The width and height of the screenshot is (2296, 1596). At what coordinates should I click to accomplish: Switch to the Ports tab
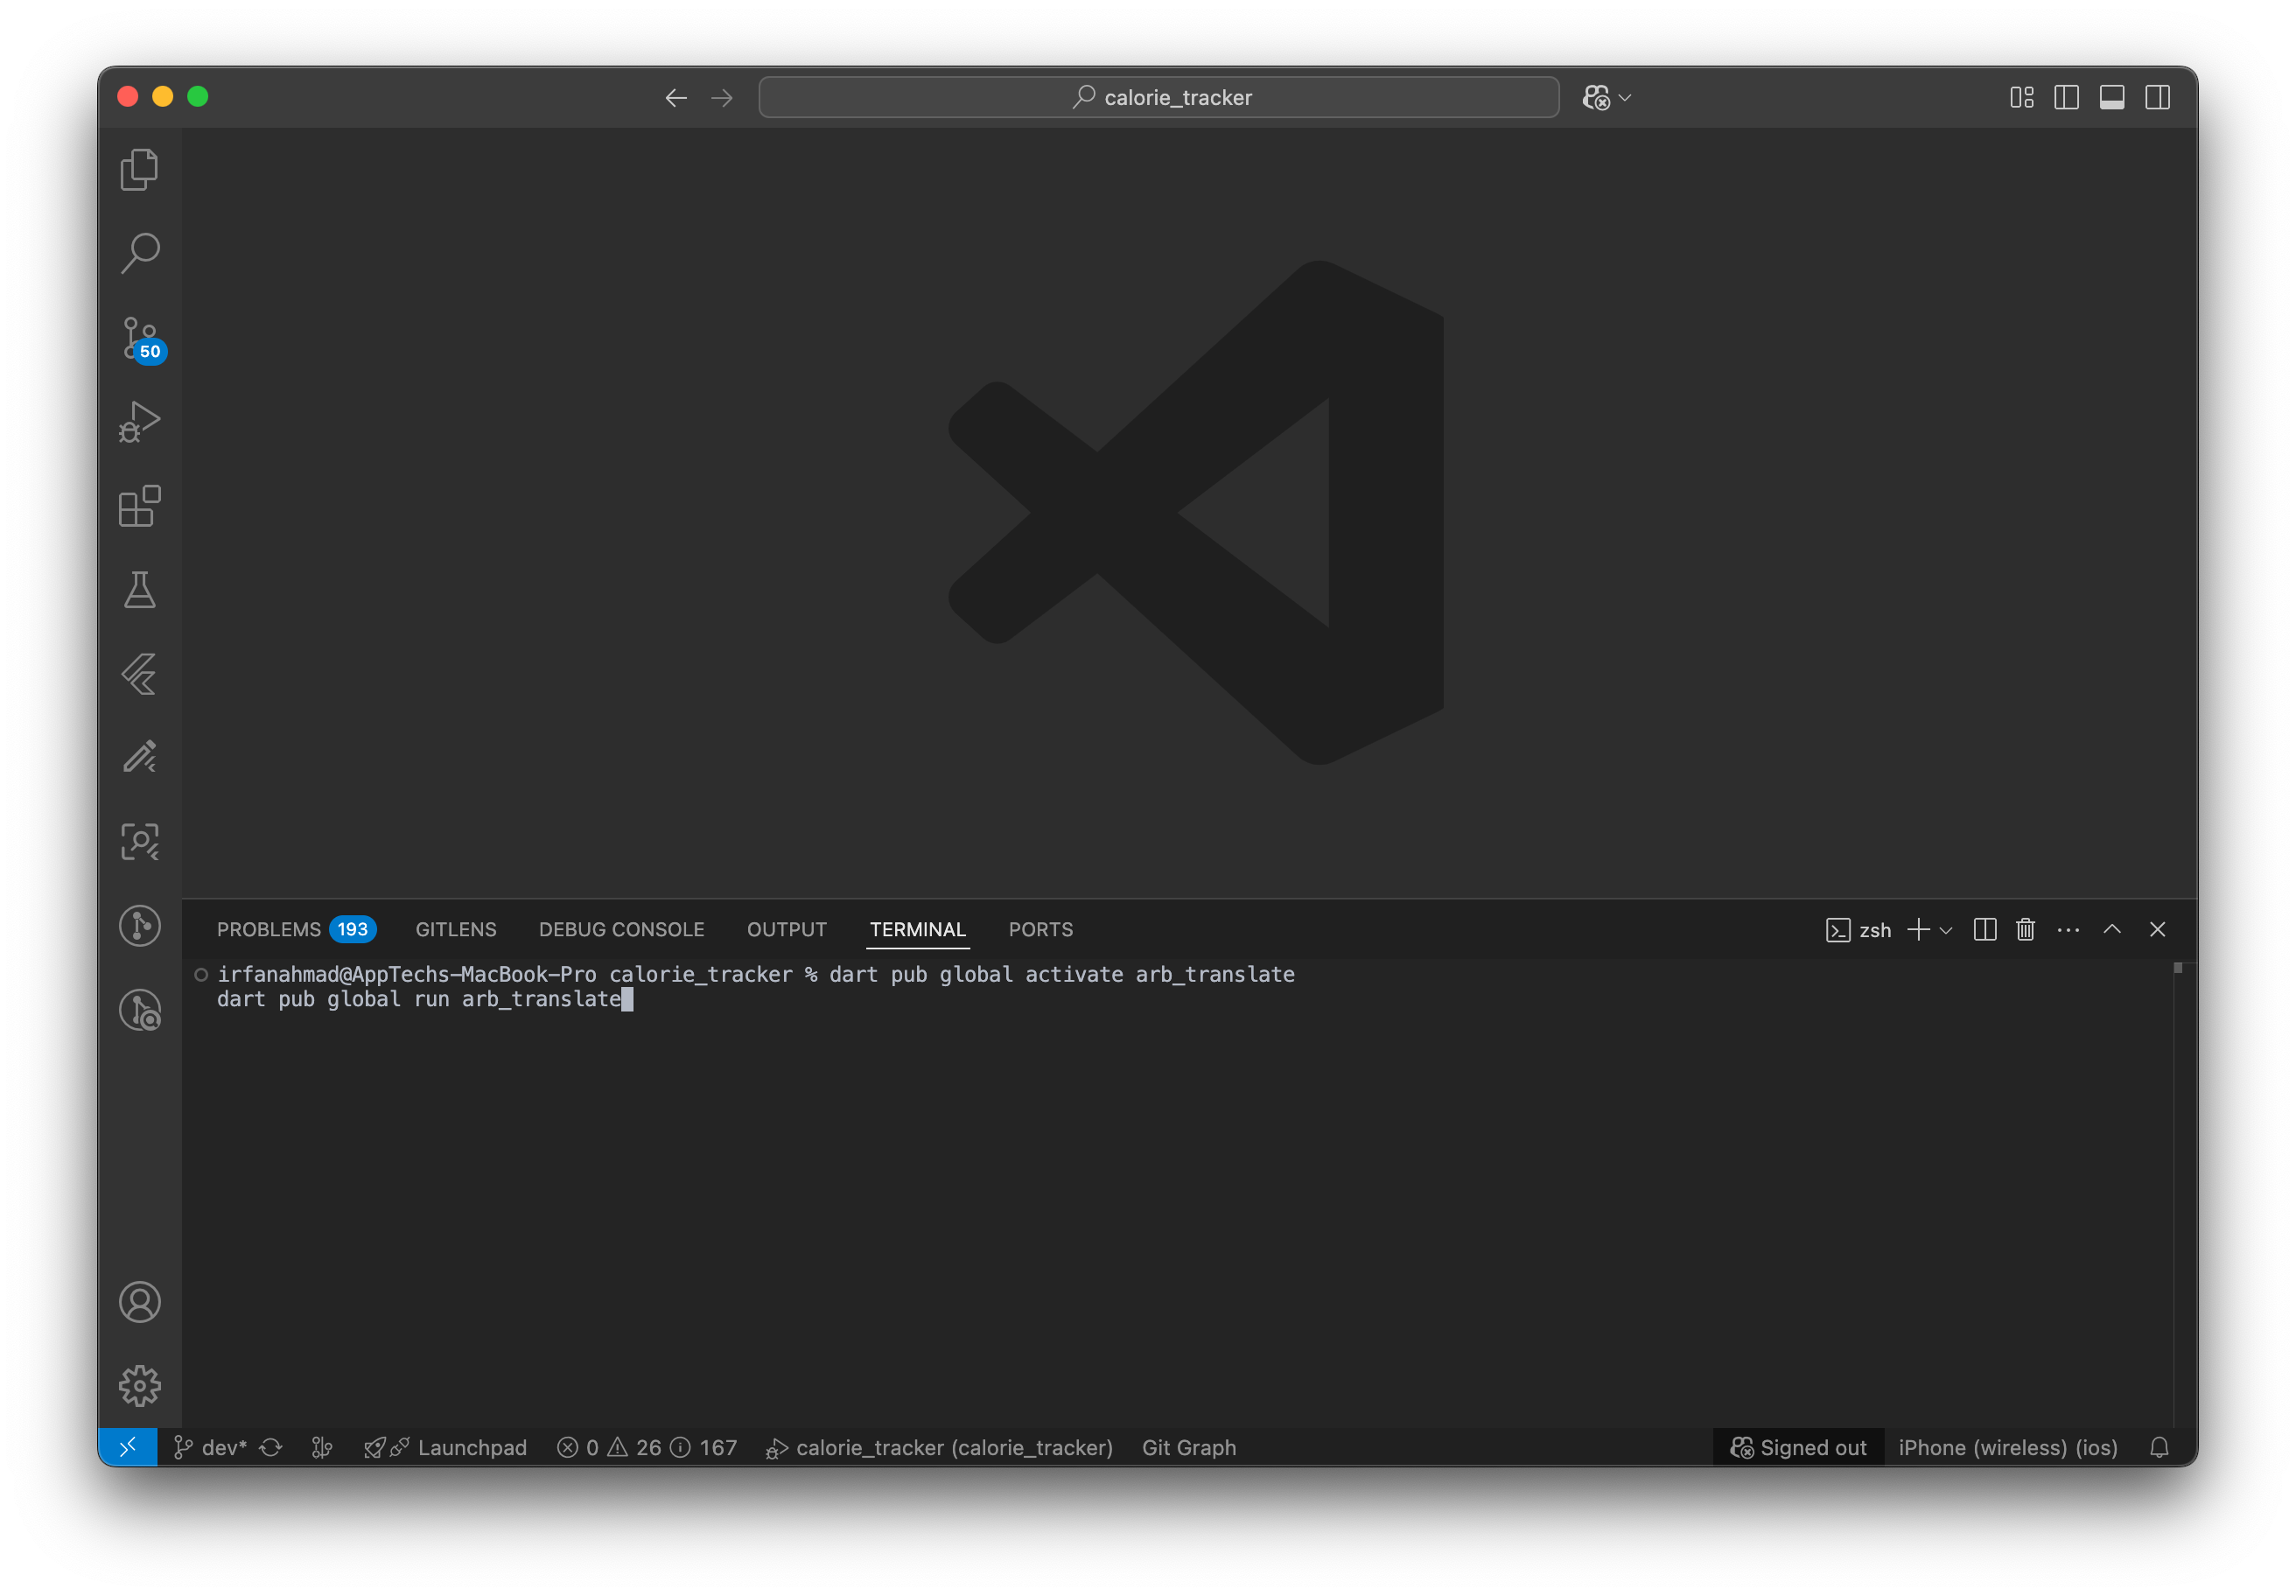pos(1041,929)
